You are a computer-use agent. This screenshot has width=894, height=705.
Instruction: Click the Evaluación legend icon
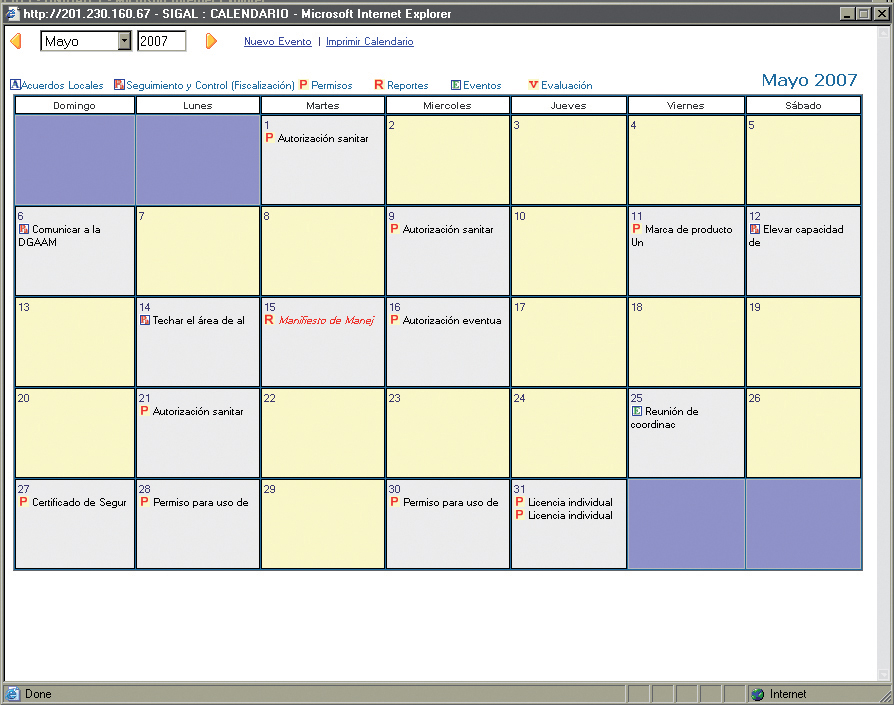pyautogui.click(x=533, y=86)
